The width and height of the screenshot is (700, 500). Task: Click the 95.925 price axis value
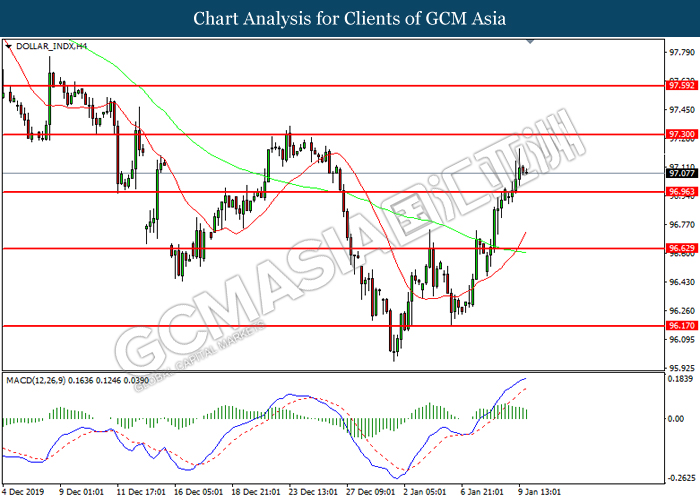682,368
